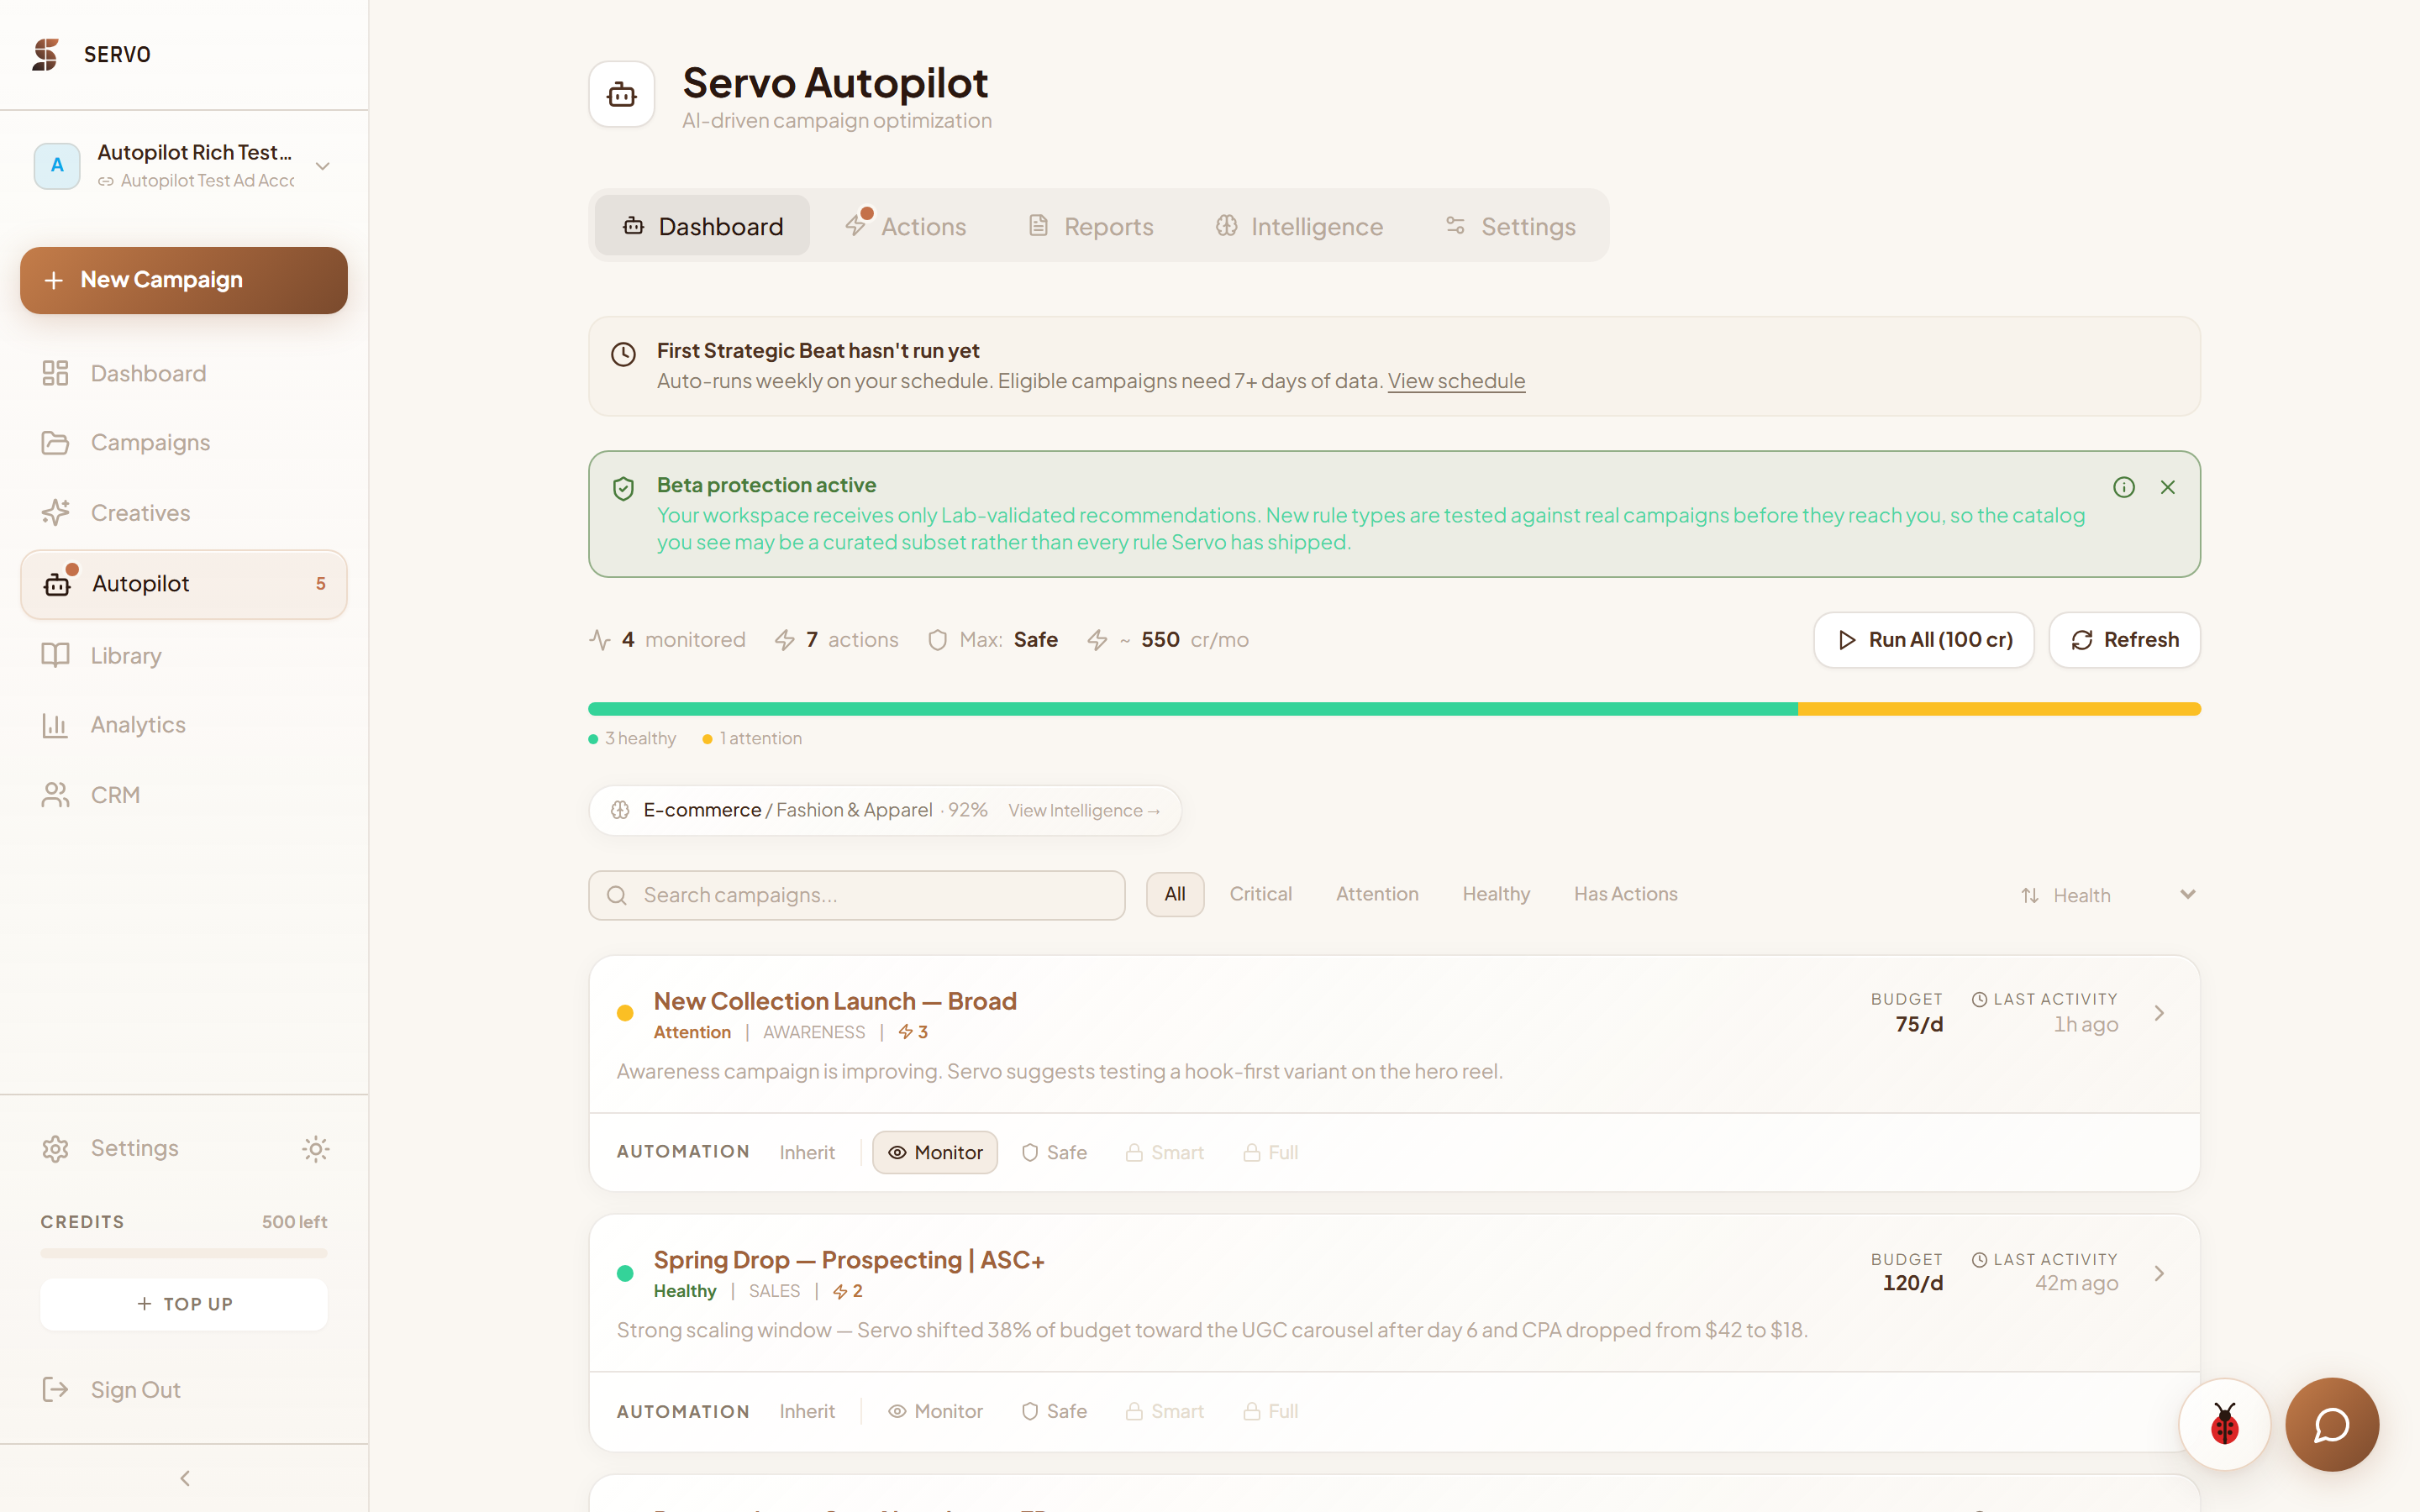Viewport: 2420px width, 1512px height.
Task: Switch to the Reports tab
Action: pyautogui.click(x=1091, y=226)
